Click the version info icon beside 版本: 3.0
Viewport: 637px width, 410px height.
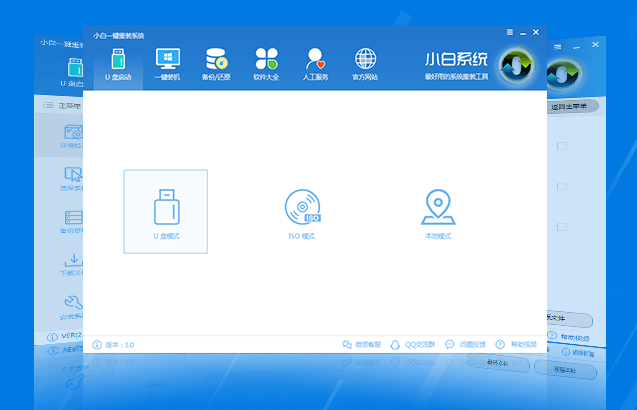tap(97, 345)
